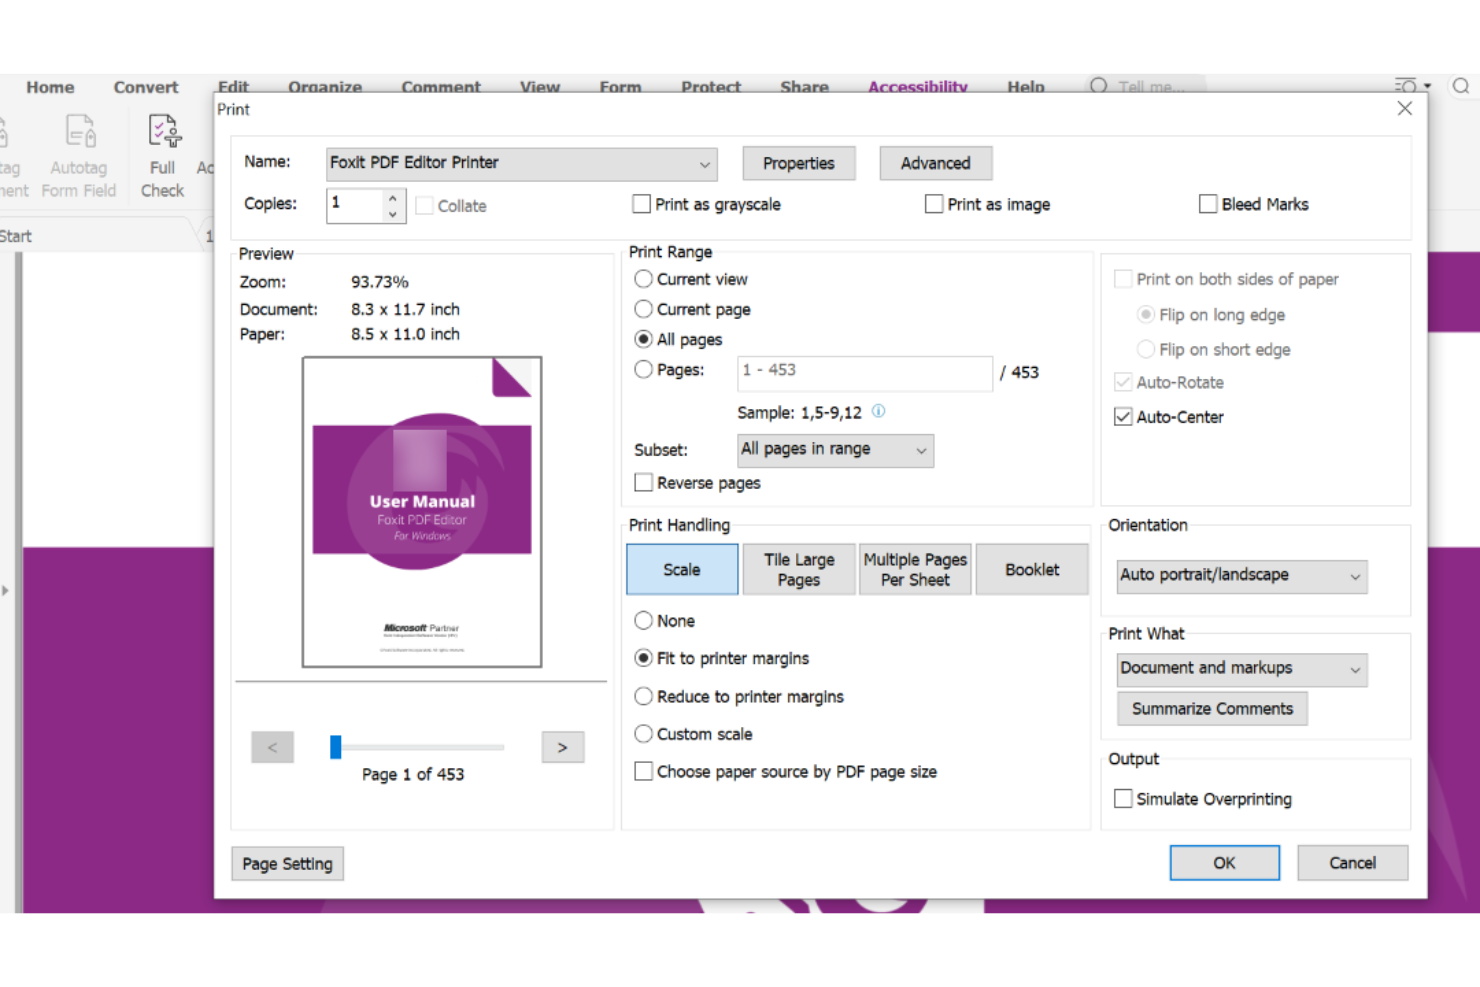Click the Copies input field
The width and height of the screenshot is (1480, 987).
(x=355, y=205)
